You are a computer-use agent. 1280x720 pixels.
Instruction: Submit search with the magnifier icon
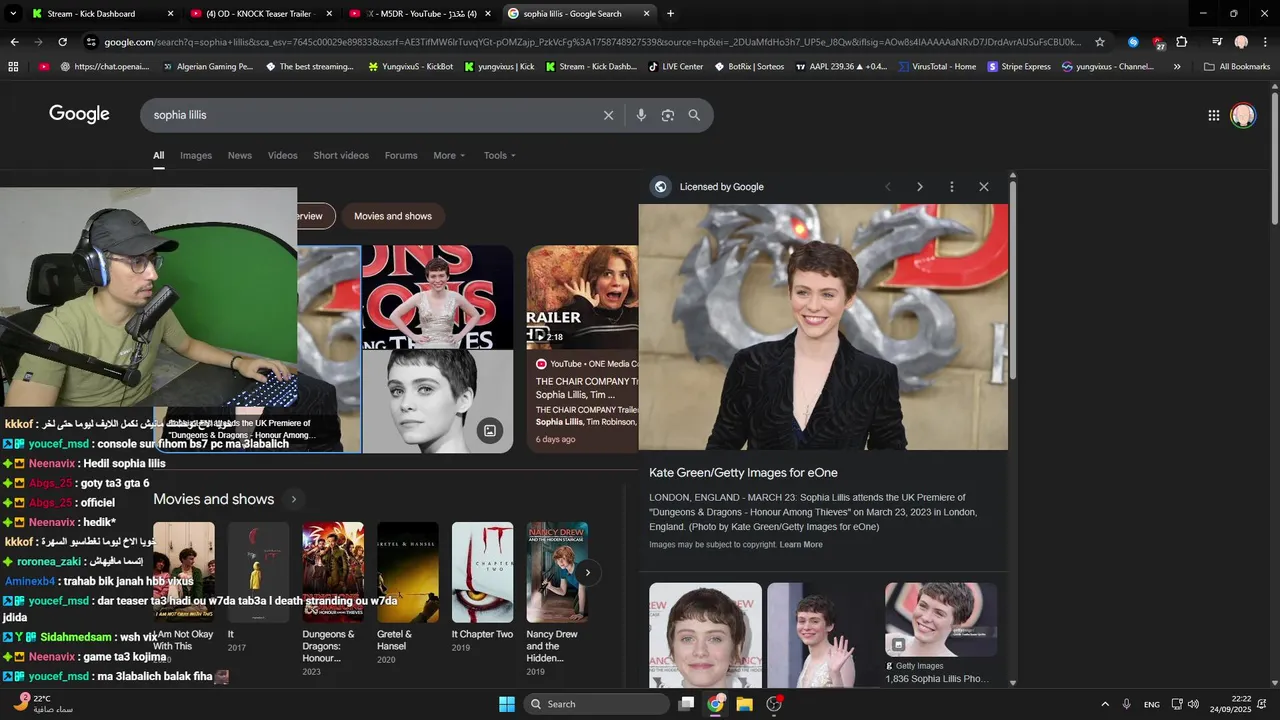point(694,115)
